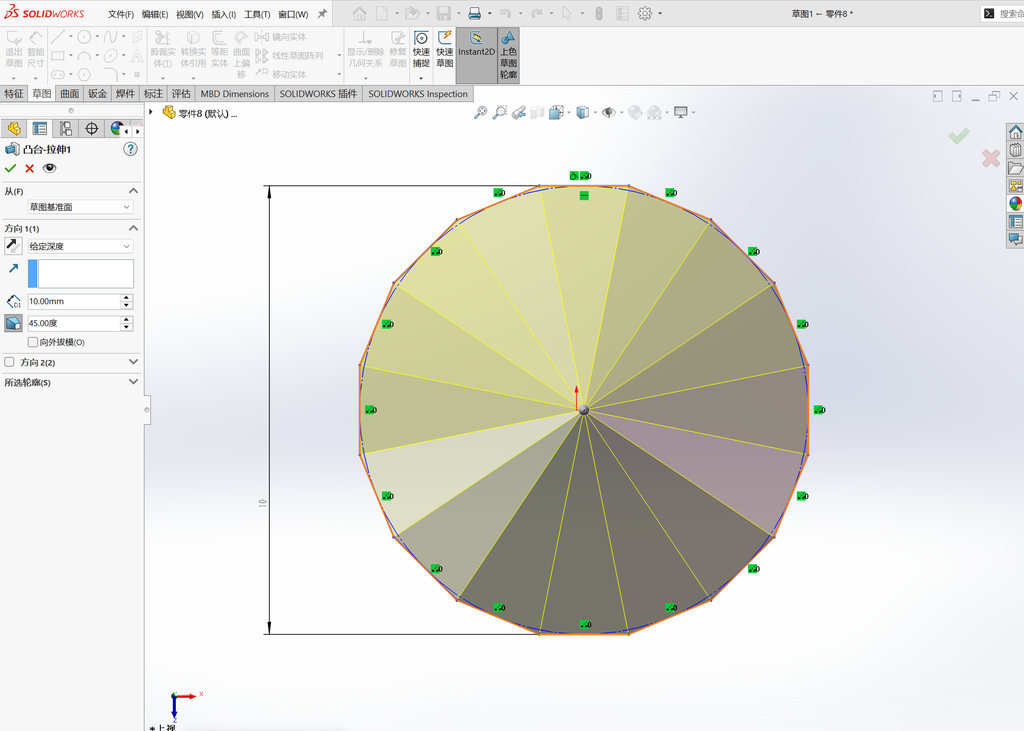1024x731 pixels.
Task: Click 快速草图 rapid sketch tool
Action: tap(445, 49)
